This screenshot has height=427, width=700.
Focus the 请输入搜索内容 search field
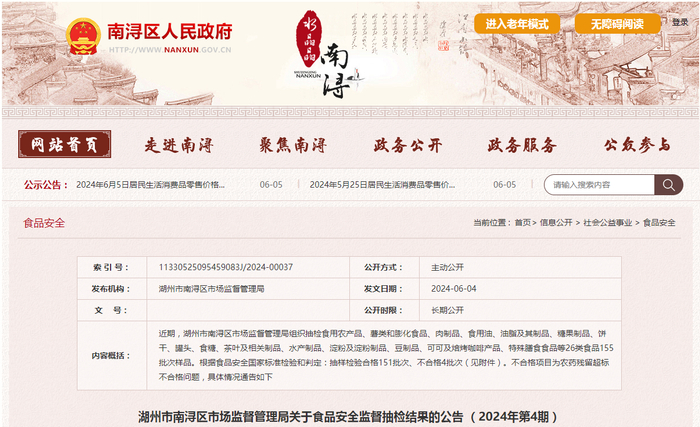[599, 184]
